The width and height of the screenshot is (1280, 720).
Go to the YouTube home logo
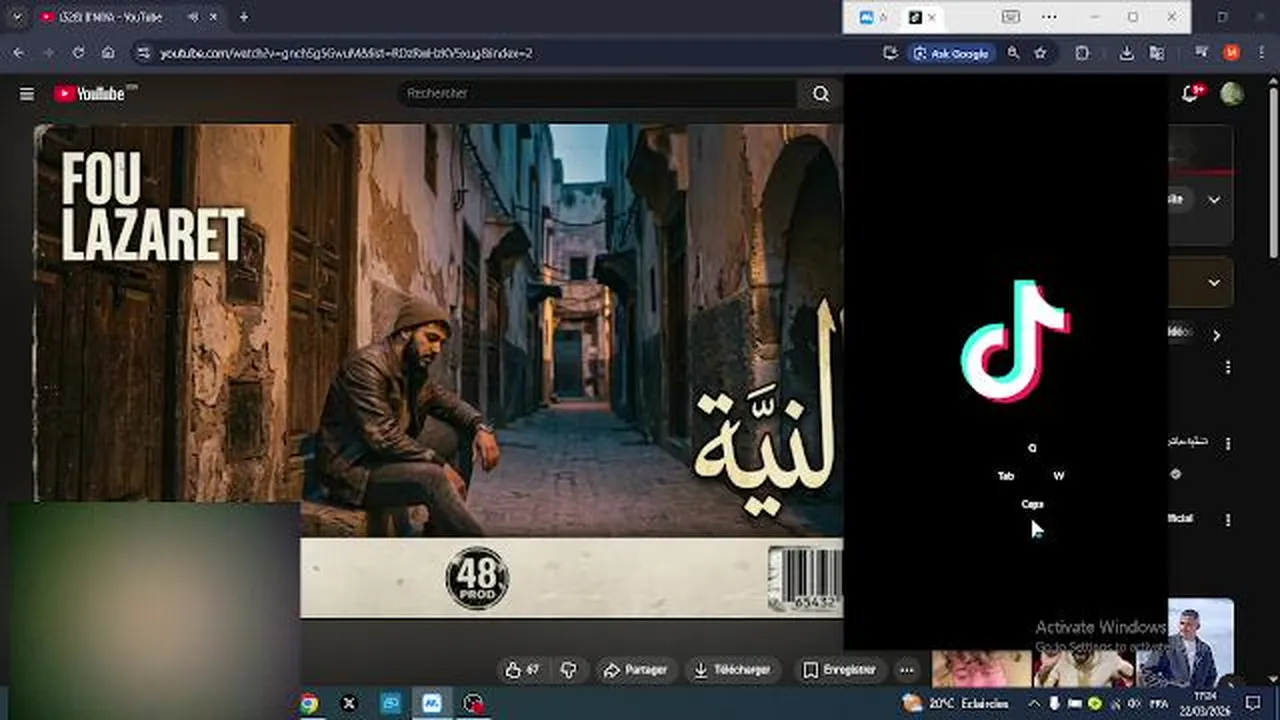point(91,93)
